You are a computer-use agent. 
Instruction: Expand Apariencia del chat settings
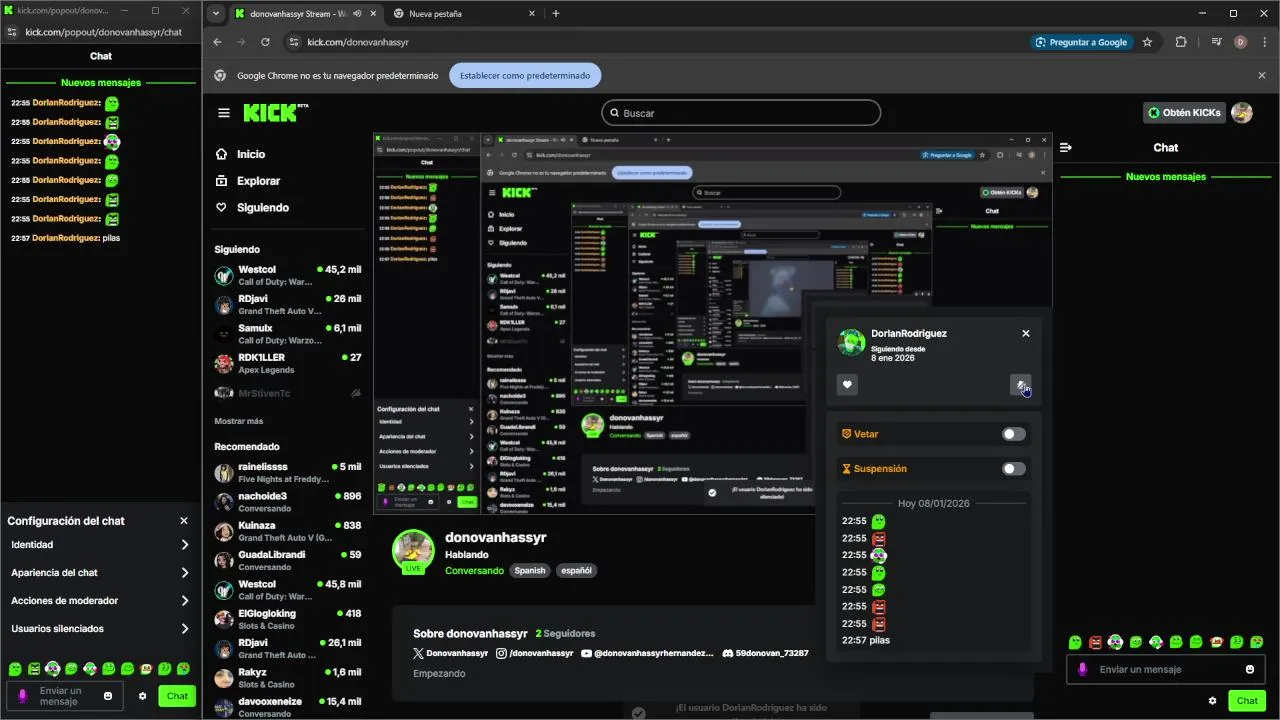tap(100, 573)
